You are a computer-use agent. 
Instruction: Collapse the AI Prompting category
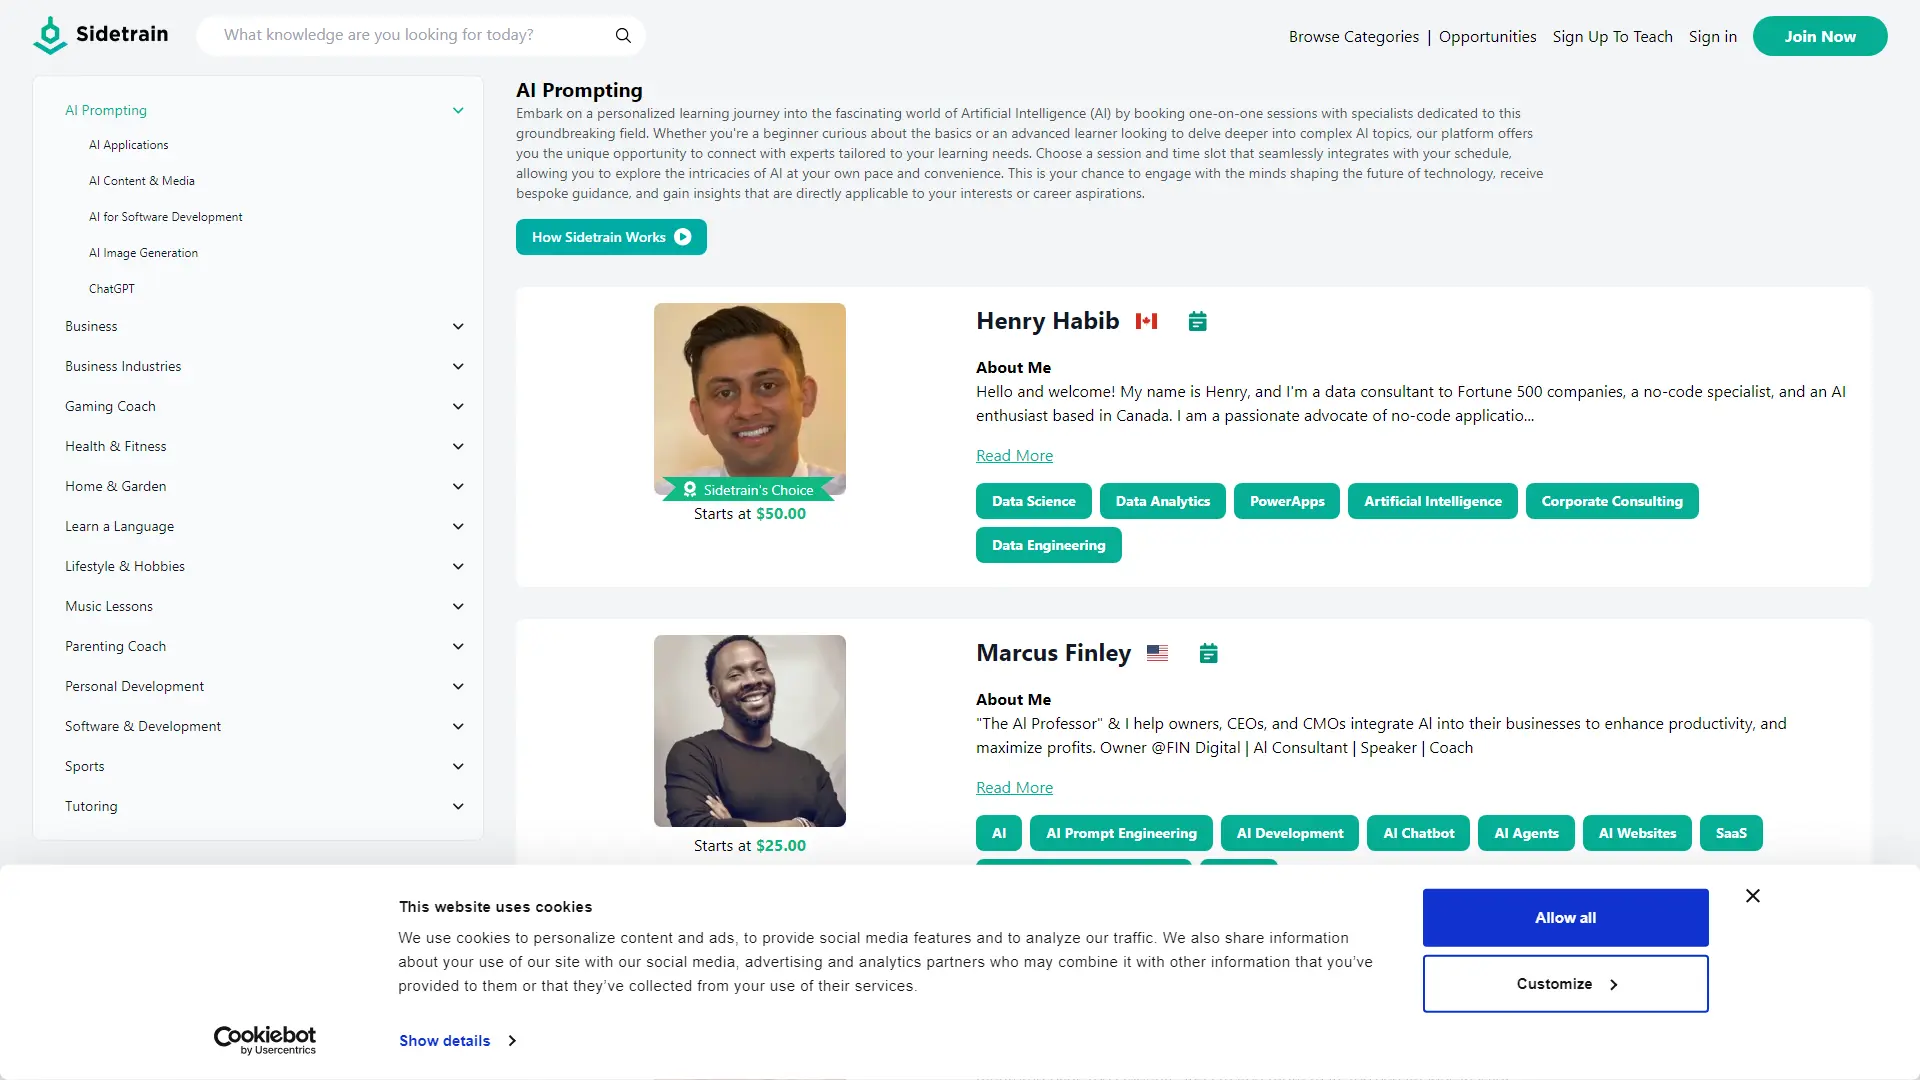(458, 110)
